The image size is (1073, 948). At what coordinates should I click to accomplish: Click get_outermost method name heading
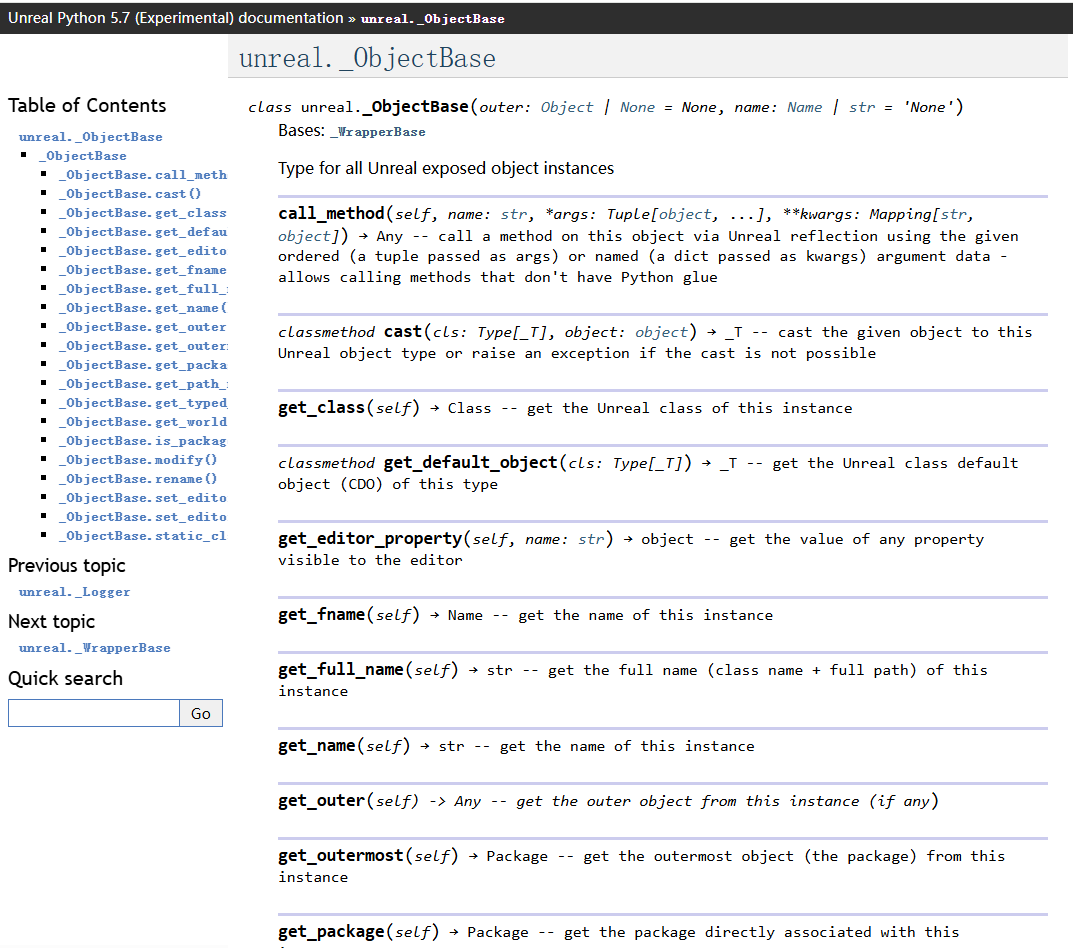click(x=341, y=856)
